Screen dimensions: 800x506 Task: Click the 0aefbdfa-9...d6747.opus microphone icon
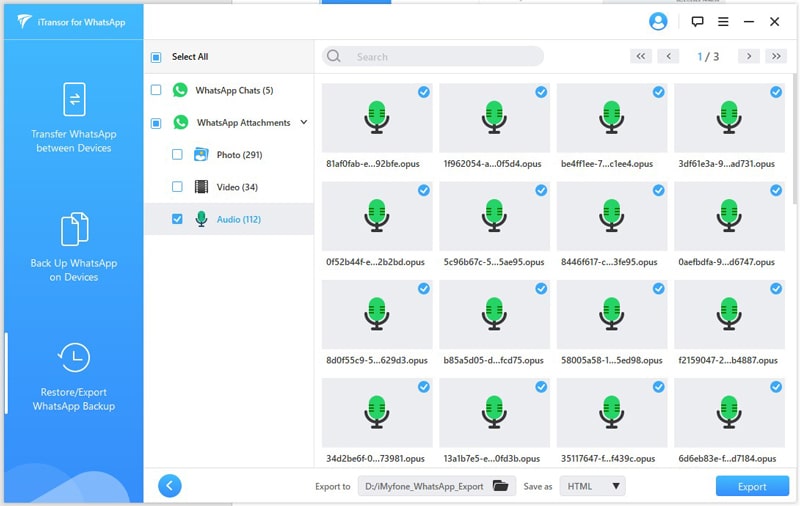pyautogui.click(x=729, y=216)
